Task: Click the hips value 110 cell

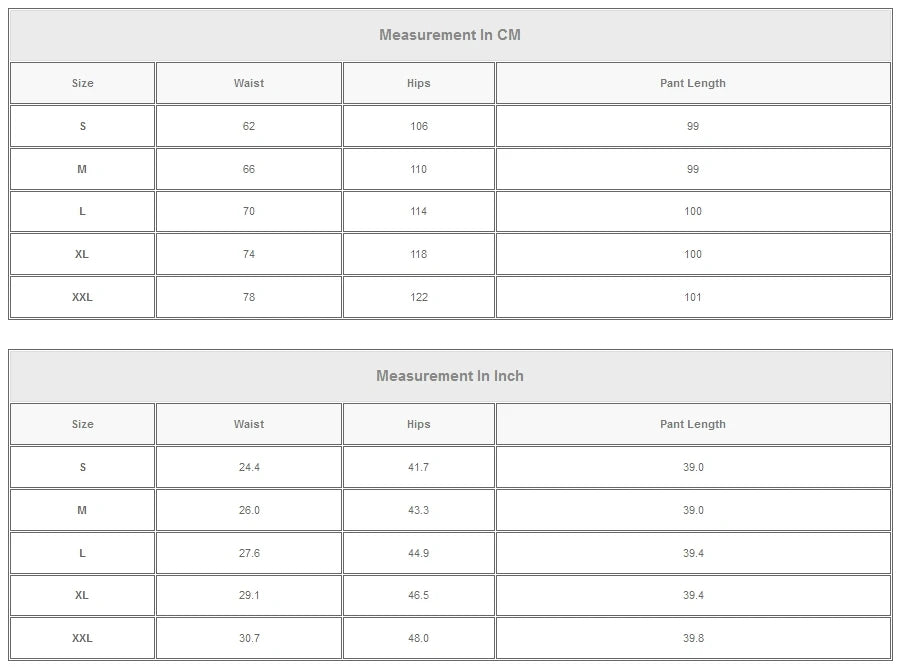Action: 419,169
